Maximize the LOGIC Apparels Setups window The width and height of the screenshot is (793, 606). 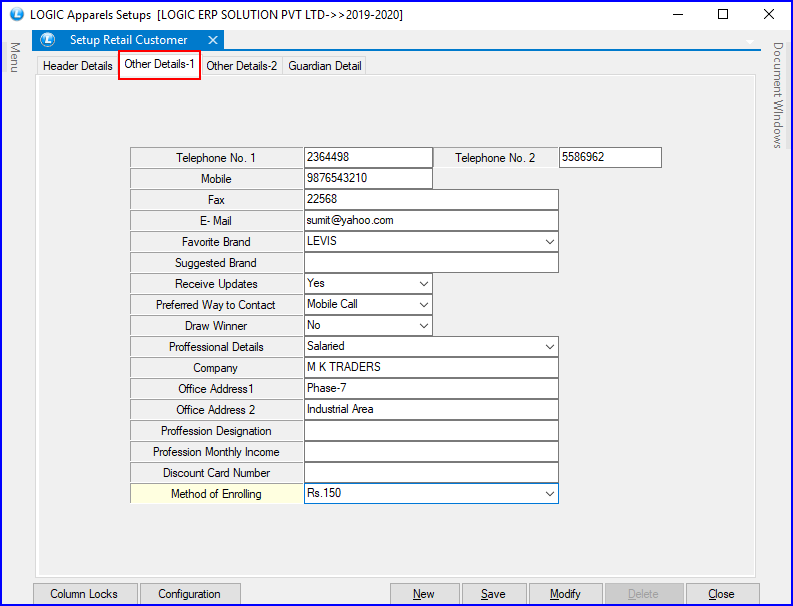[723, 14]
